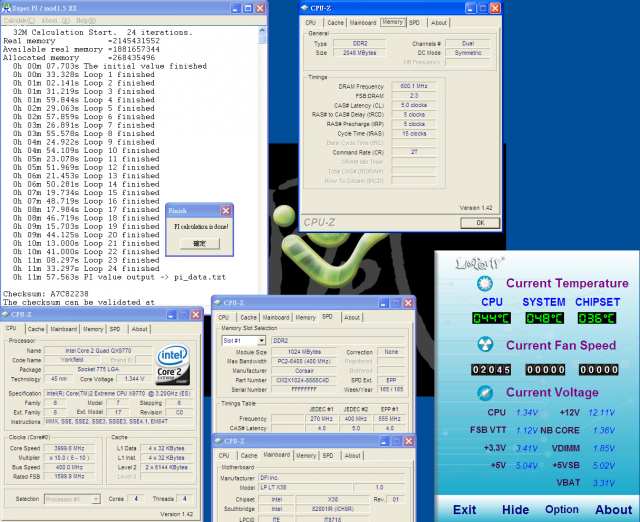The width and height of the screenshot is (640, 522).
Task: Click the 02045 fan speed counter
Action: (491, 370)
